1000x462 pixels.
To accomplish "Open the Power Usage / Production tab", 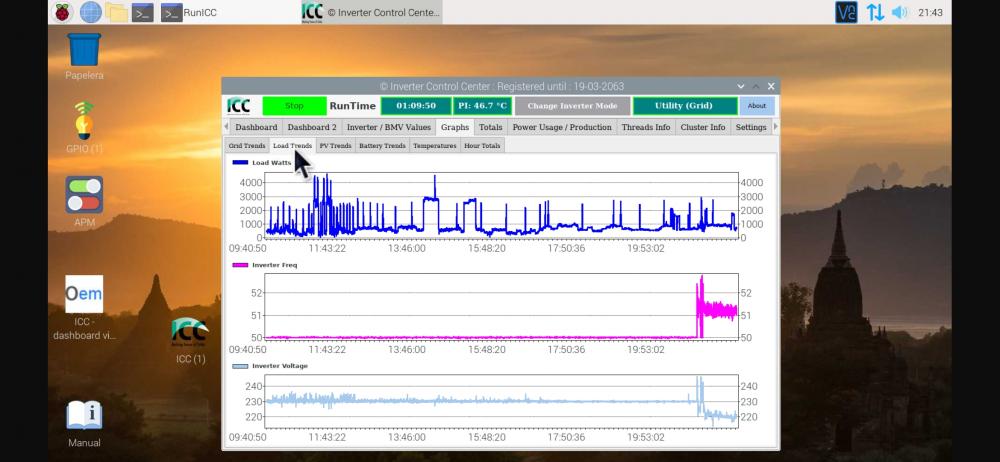I will pyautogui.click(x=562, y=127).
